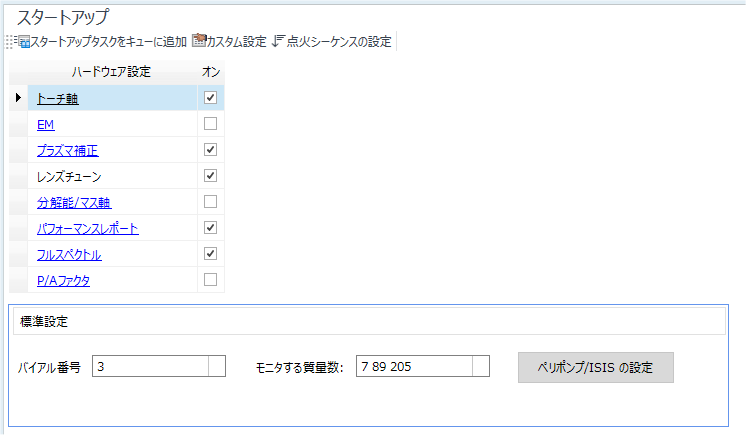
Task: Click the 点火シーケンスの設定 toolbar label
Action: pos(339,42)
